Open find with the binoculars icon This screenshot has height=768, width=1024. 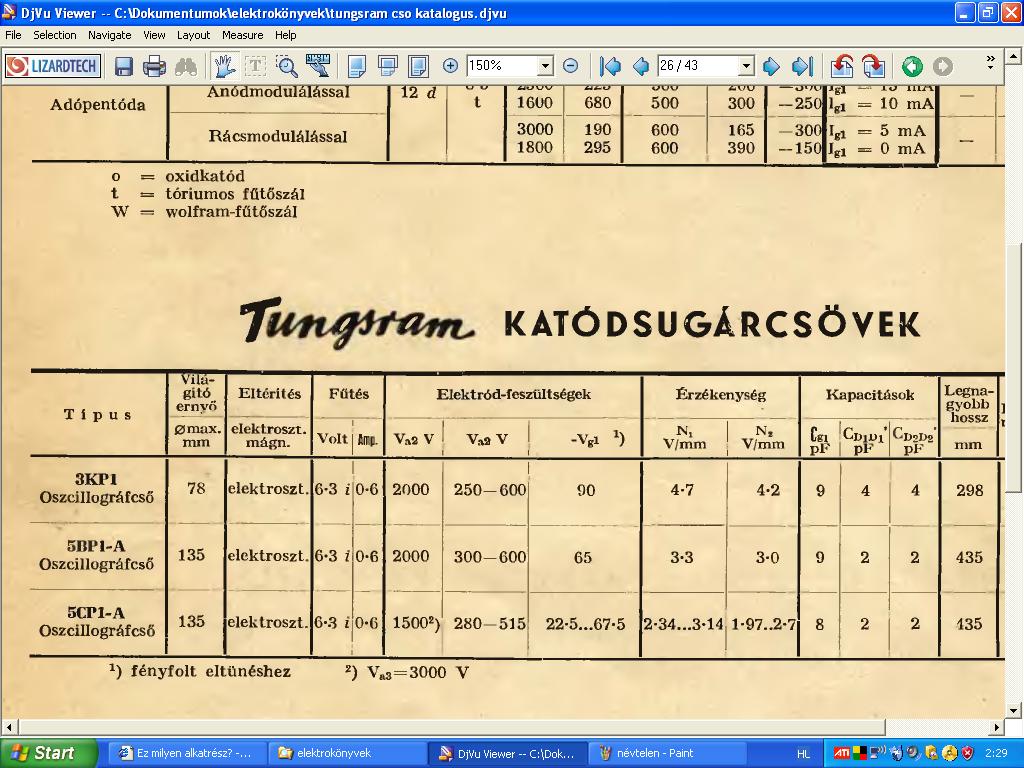click(x=186, y=66)
